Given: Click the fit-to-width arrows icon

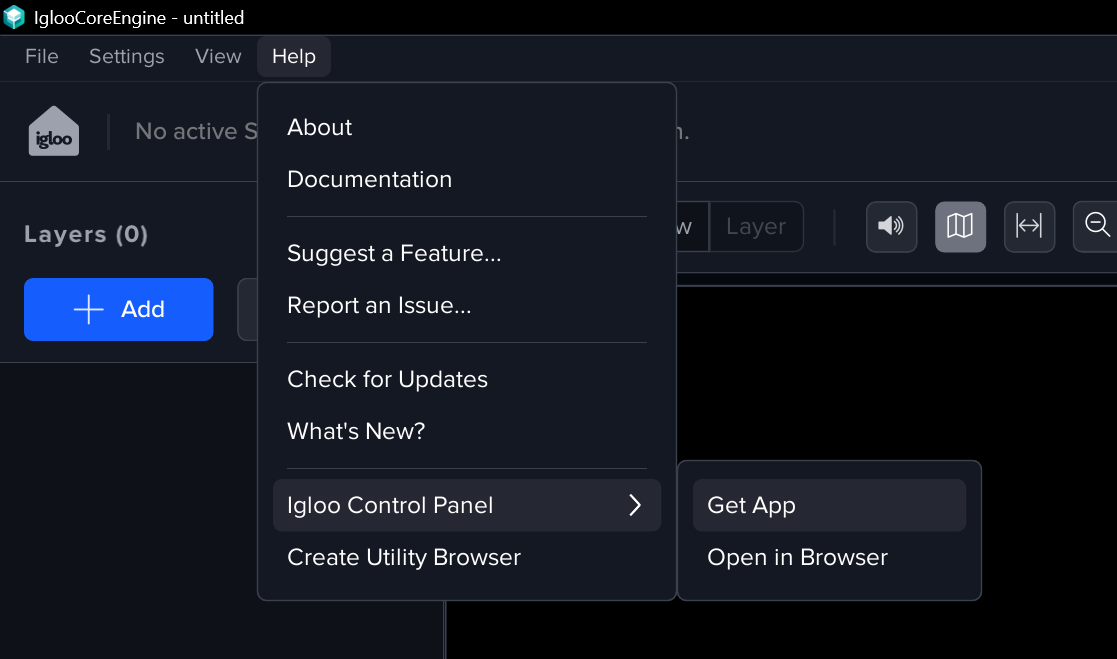Looking at the screenshot, I should click(x=1029, y=227).
